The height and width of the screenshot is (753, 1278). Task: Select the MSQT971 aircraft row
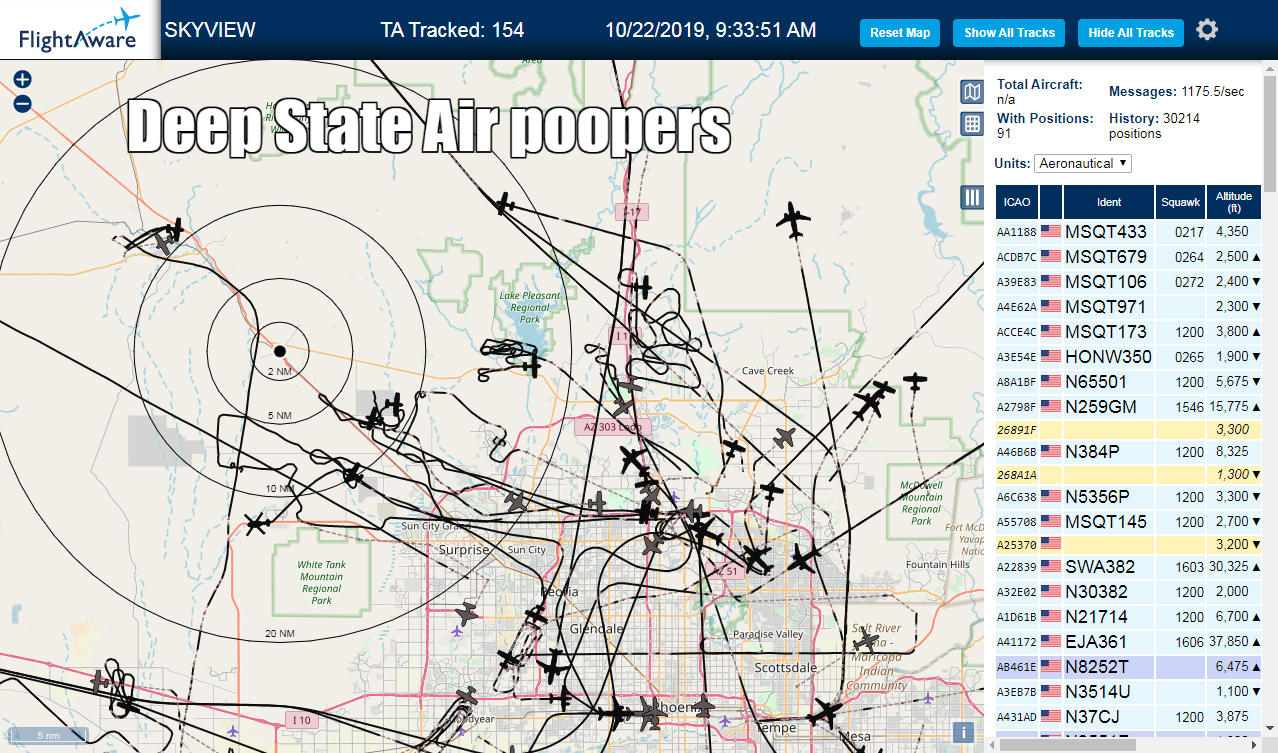[1128, 306]
